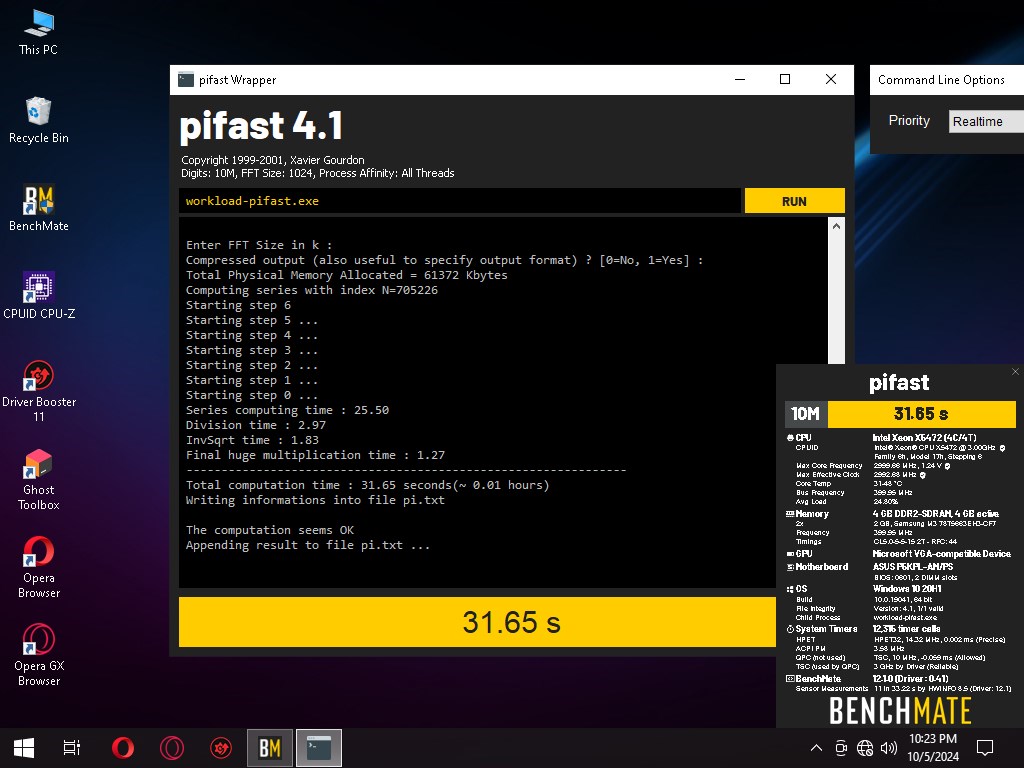The width and height of the screenshot is (1024, 768).
Task: Click the pifast Wrapper title bar icon
Action: click(185, 80)
